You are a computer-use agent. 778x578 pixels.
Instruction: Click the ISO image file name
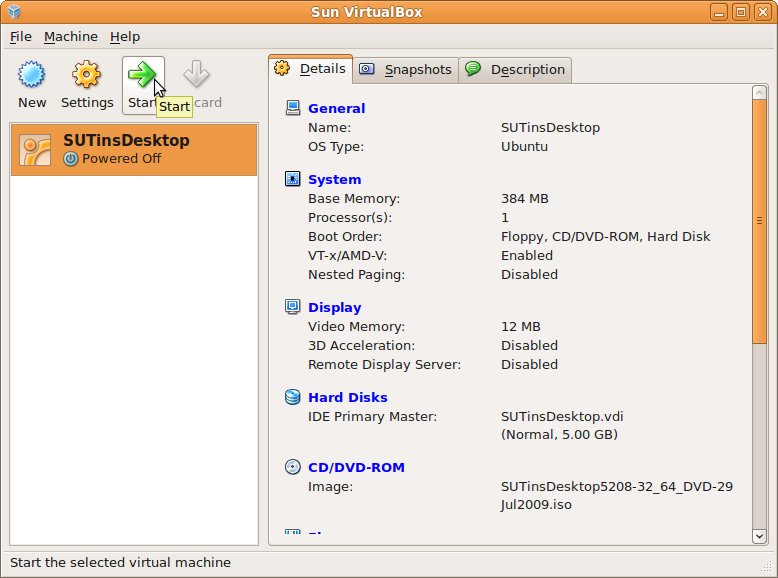(x=617, y=495)
